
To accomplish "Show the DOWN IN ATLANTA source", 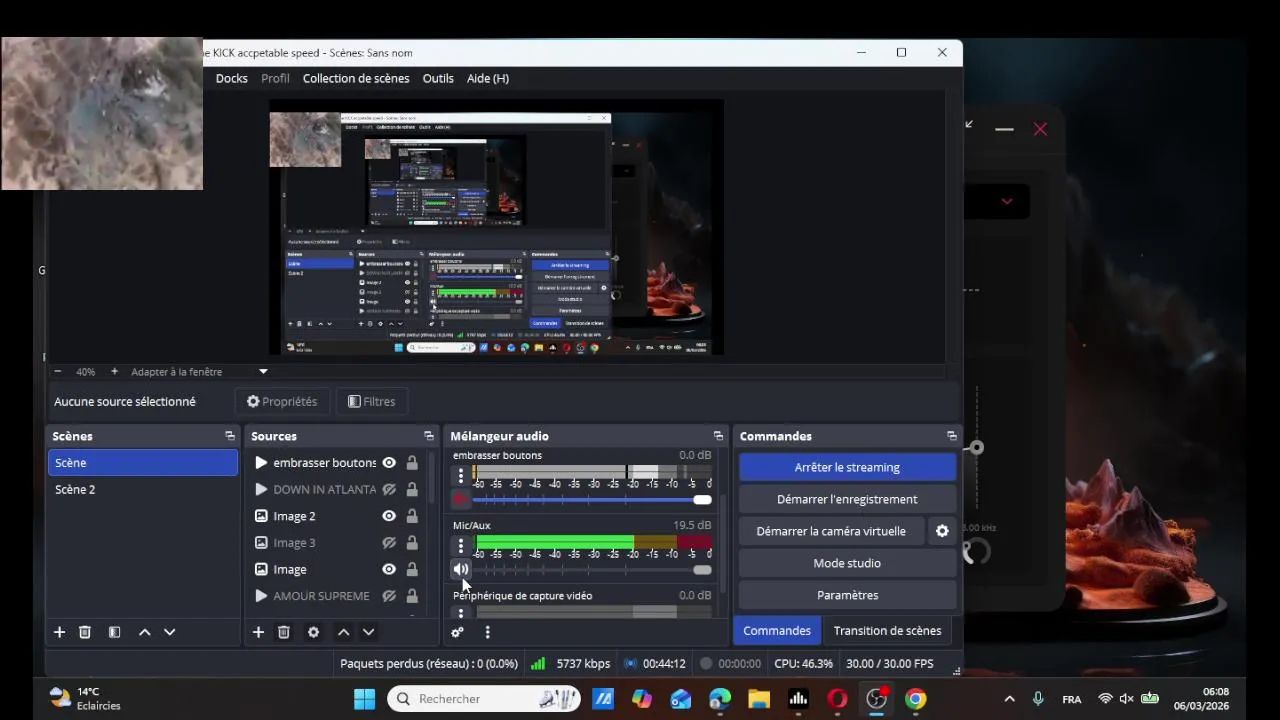I will (389, 490).
